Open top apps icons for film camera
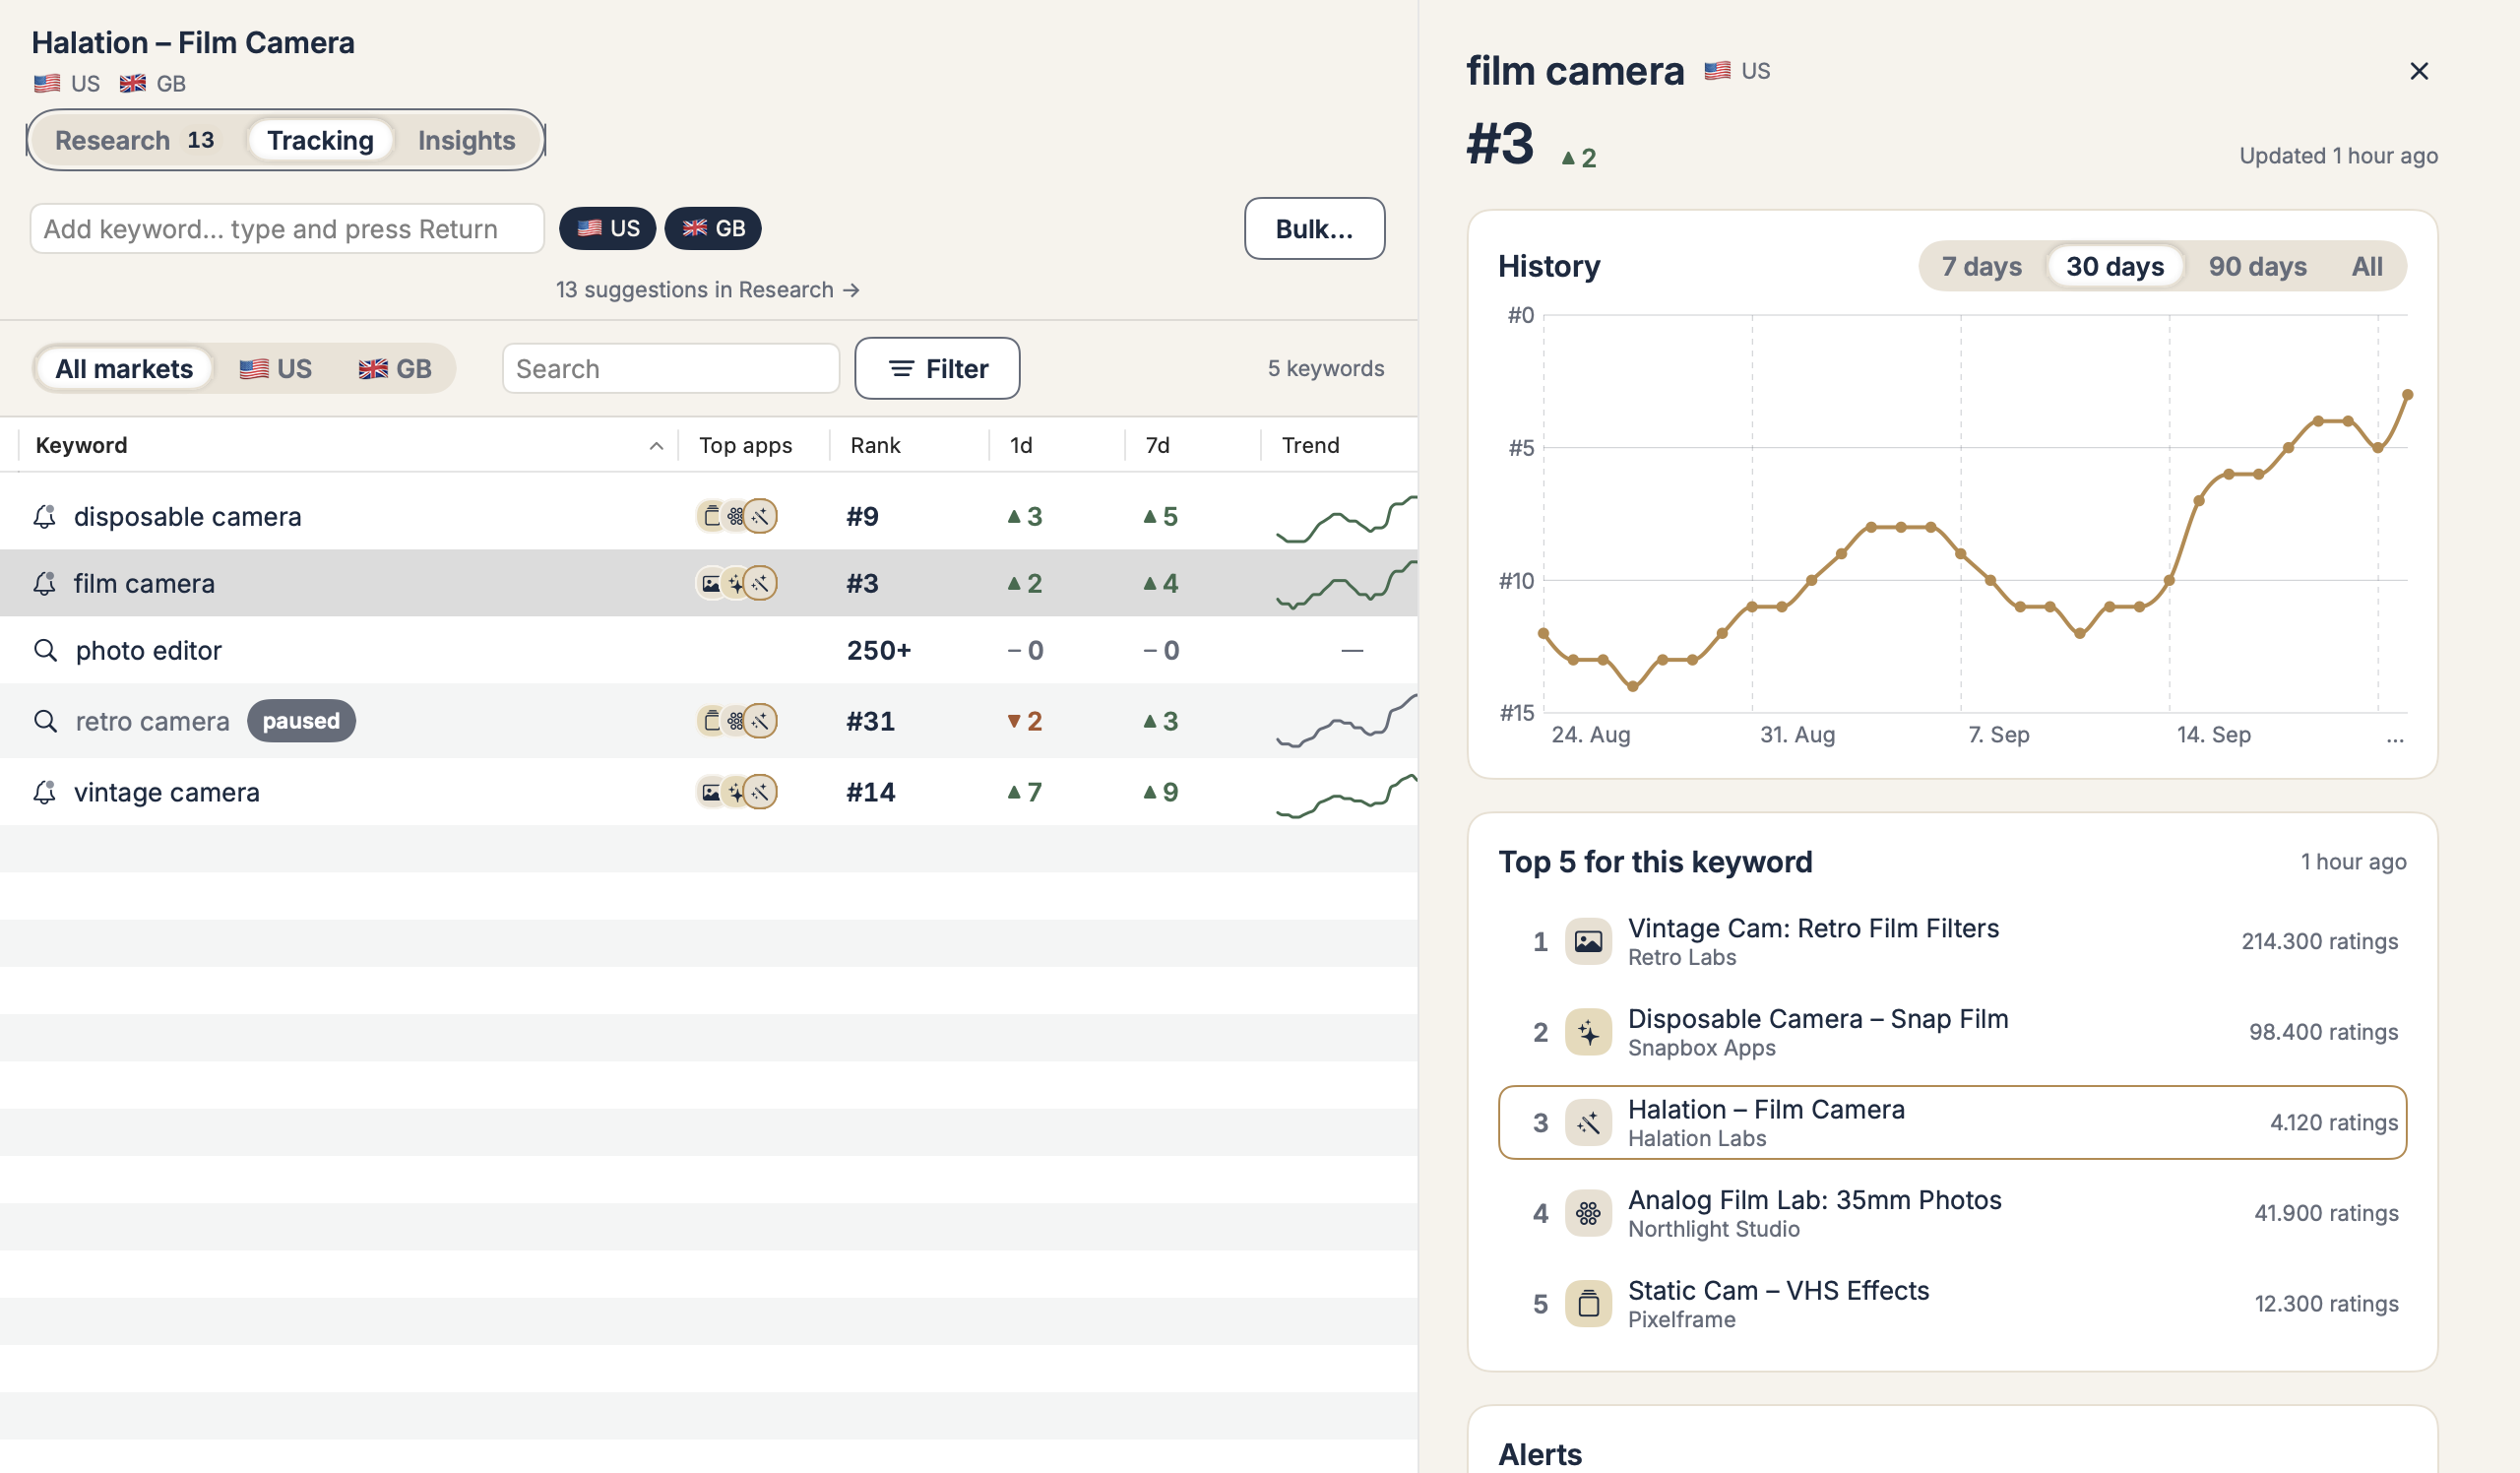 (736, 583)
